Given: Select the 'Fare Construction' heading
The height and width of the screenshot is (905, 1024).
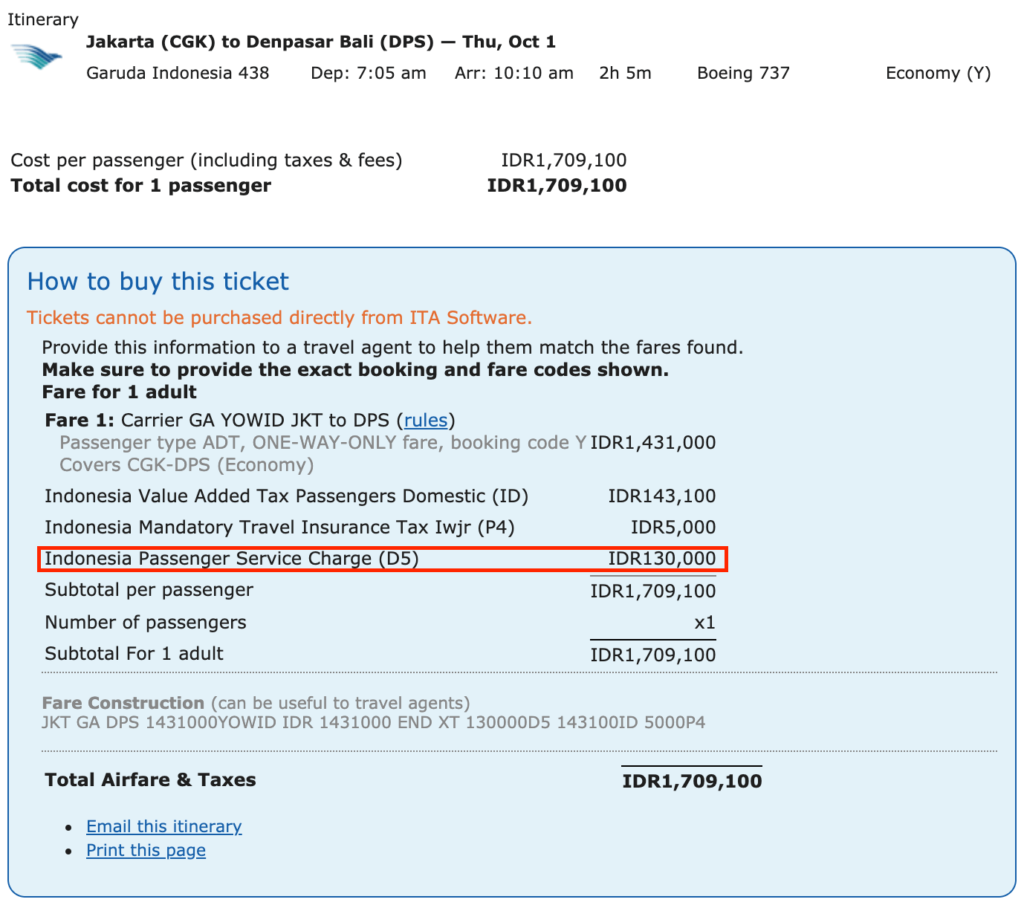Looking at the screenshot, I should pyautogui.click(x=123, y=703).
